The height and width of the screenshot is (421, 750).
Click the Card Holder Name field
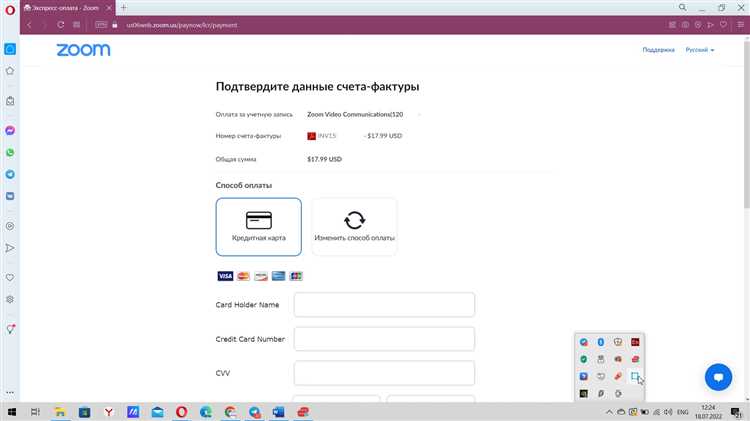coord(384,304)
